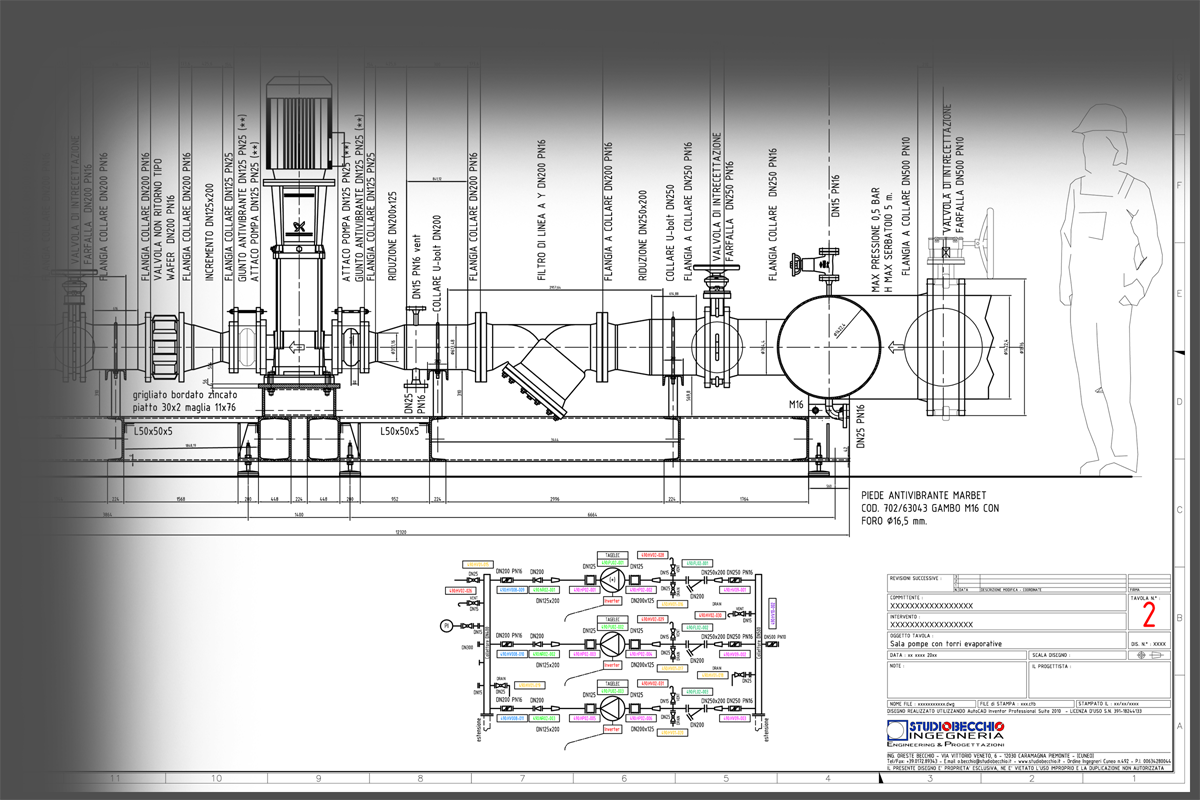Click the Inverter box under the top pump
This screenshot has height=800, width=1200.
612,602
